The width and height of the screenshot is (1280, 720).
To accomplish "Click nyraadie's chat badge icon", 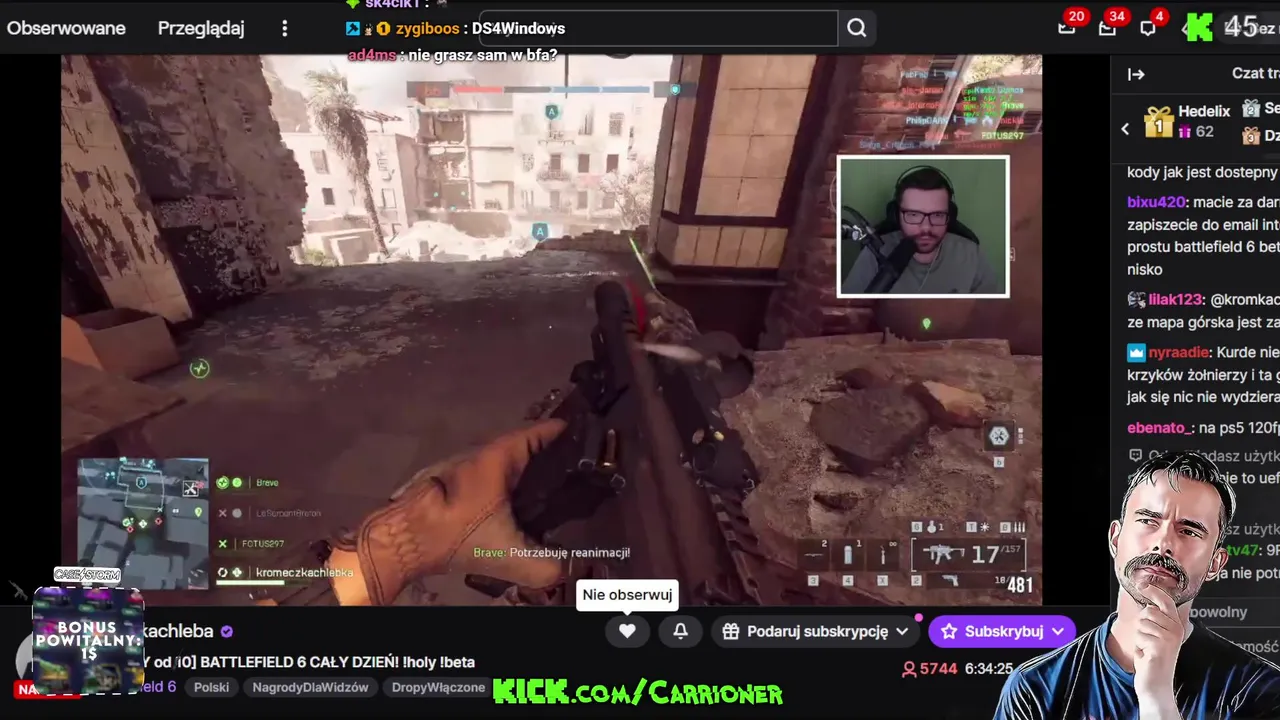I will (1136, 352).
